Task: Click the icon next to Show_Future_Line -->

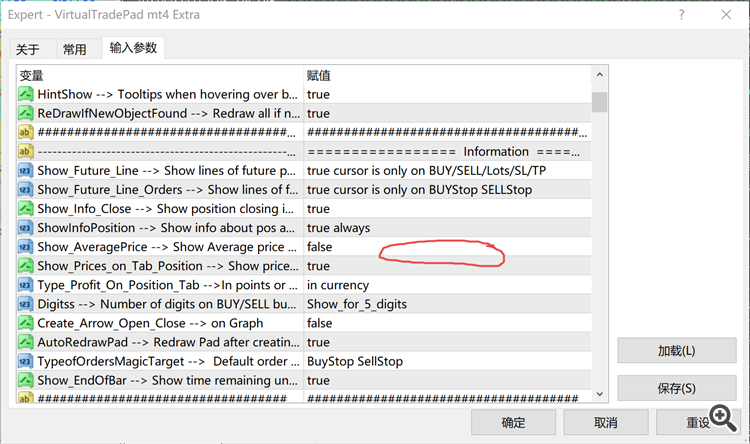Action: [x=25, y=171]
